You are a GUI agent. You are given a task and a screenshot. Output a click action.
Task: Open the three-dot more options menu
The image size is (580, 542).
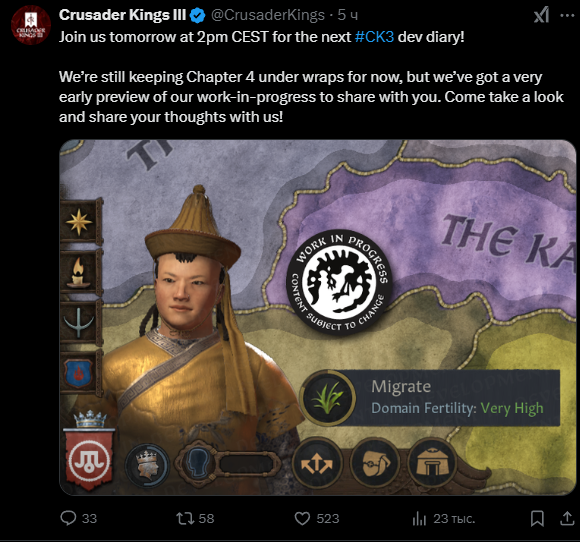point(567,16)
